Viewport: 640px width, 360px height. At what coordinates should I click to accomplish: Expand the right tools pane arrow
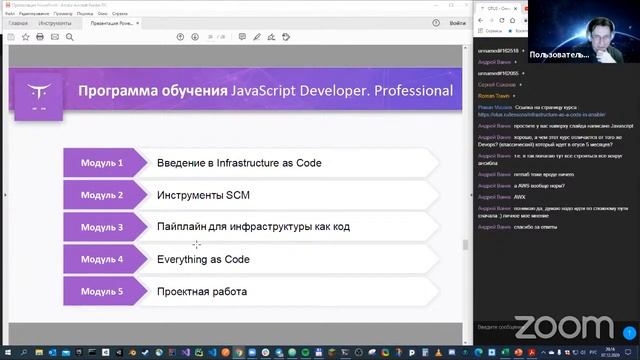coord(471,195)
